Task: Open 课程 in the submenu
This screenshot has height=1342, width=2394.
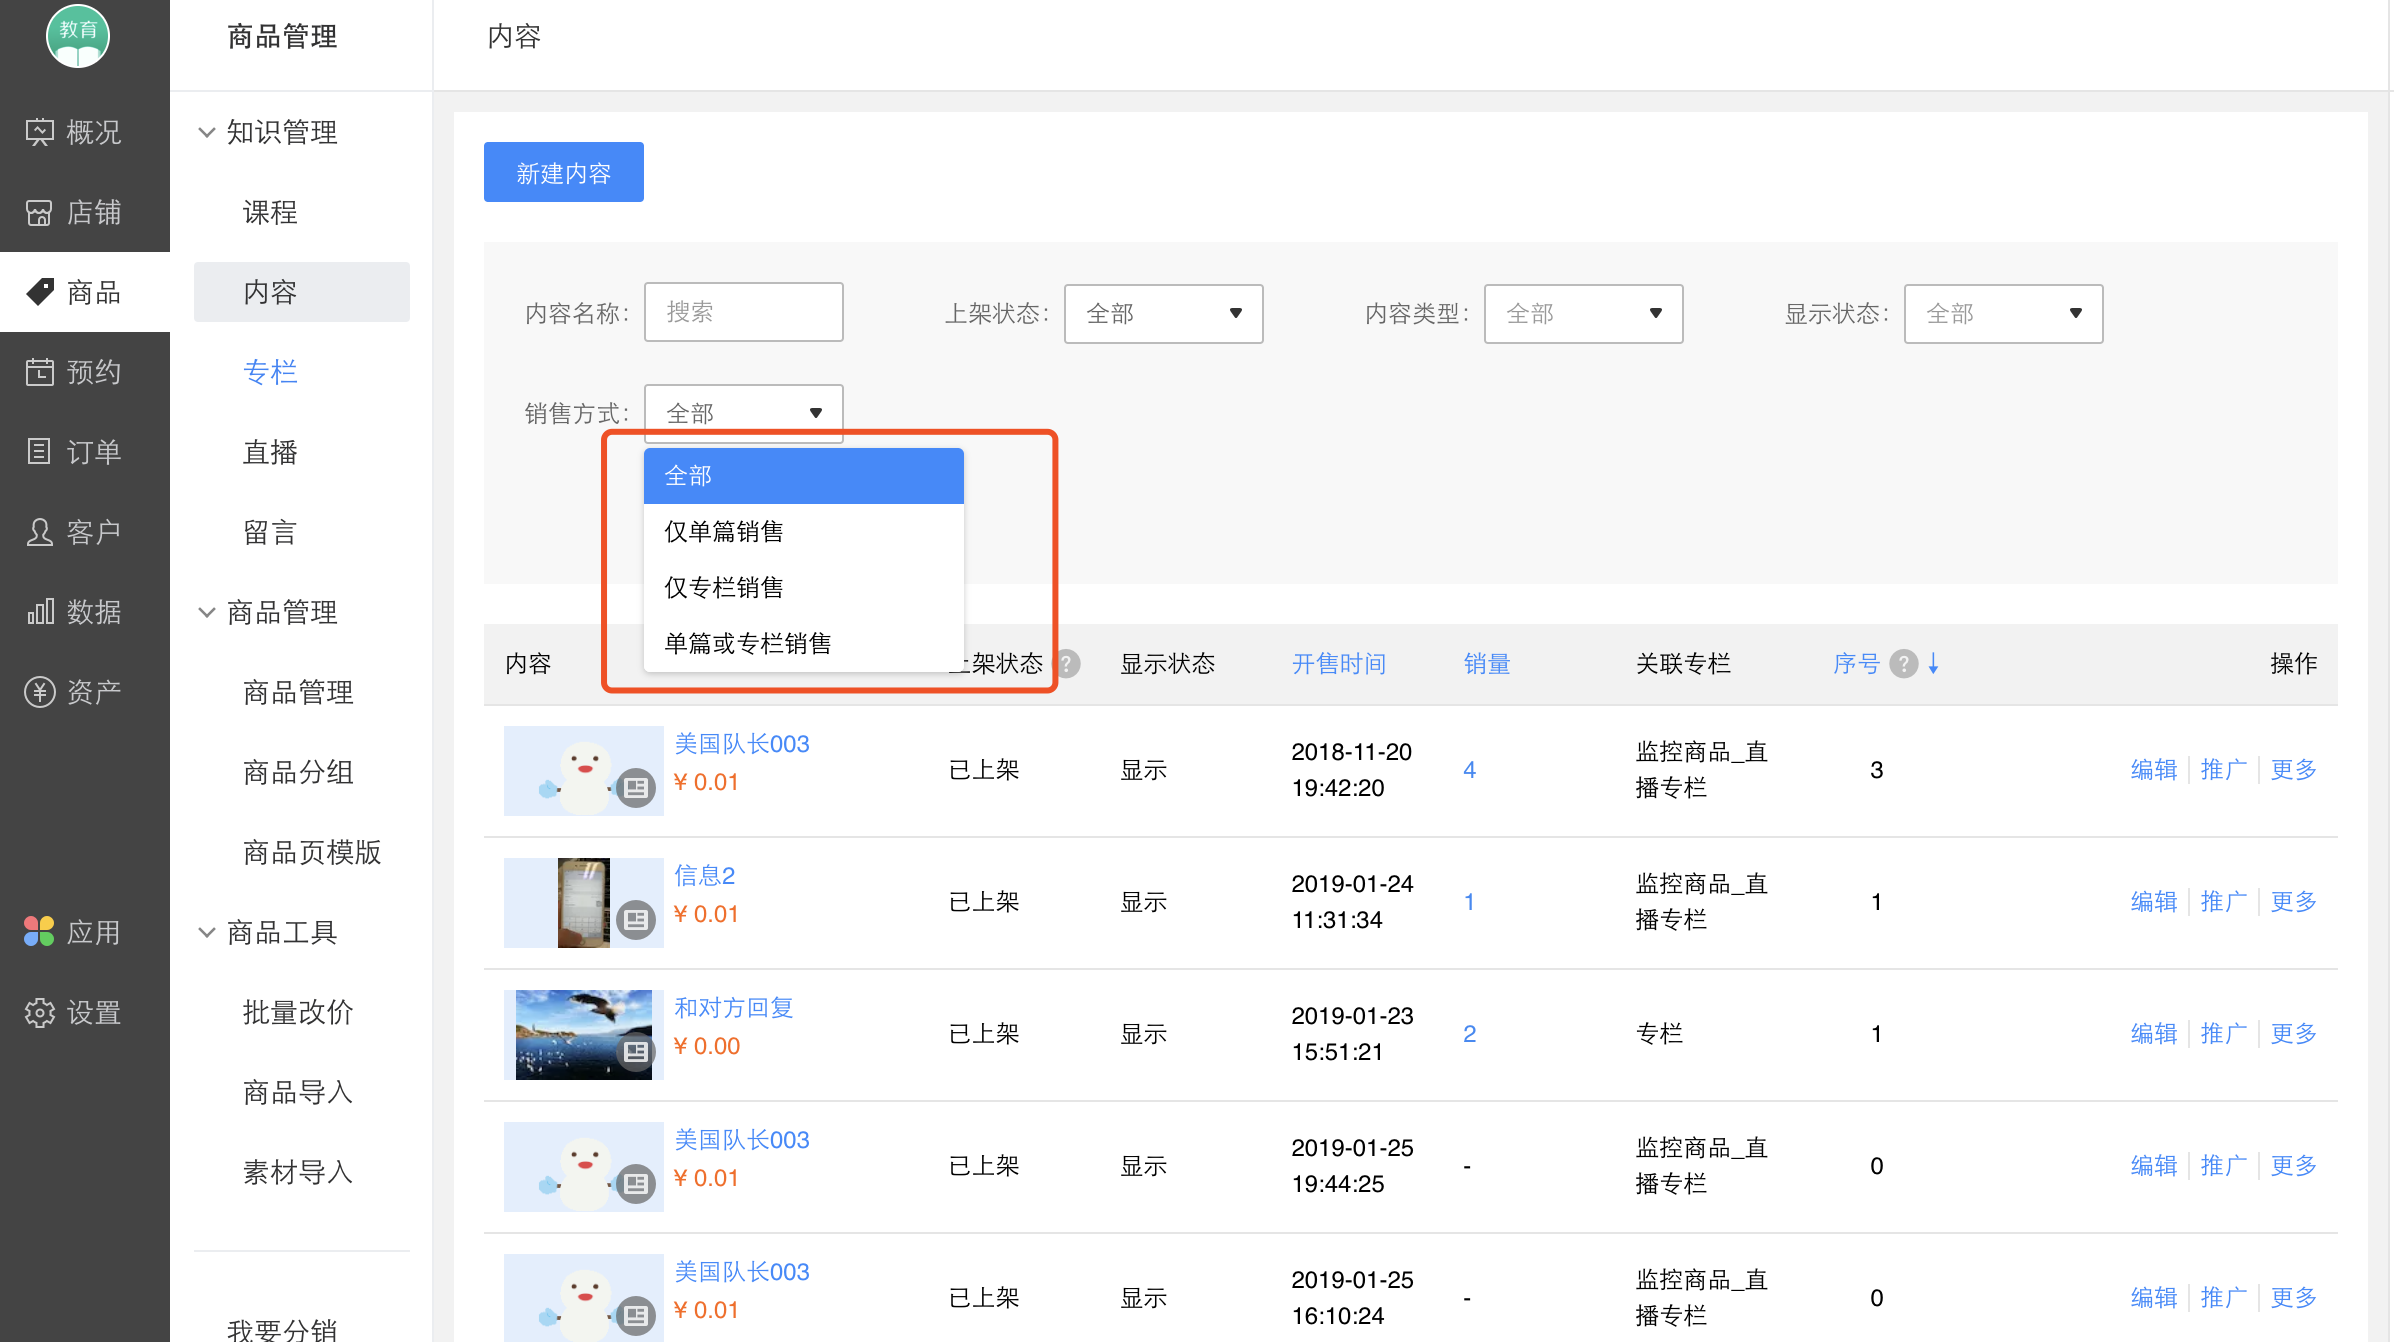Action: [270, 212]
